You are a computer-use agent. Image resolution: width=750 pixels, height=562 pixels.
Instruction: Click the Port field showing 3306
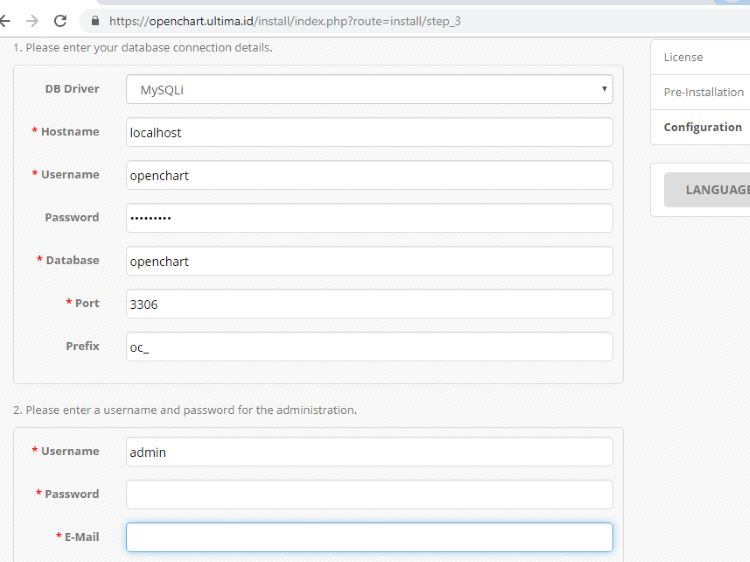[x=369, y=304]
